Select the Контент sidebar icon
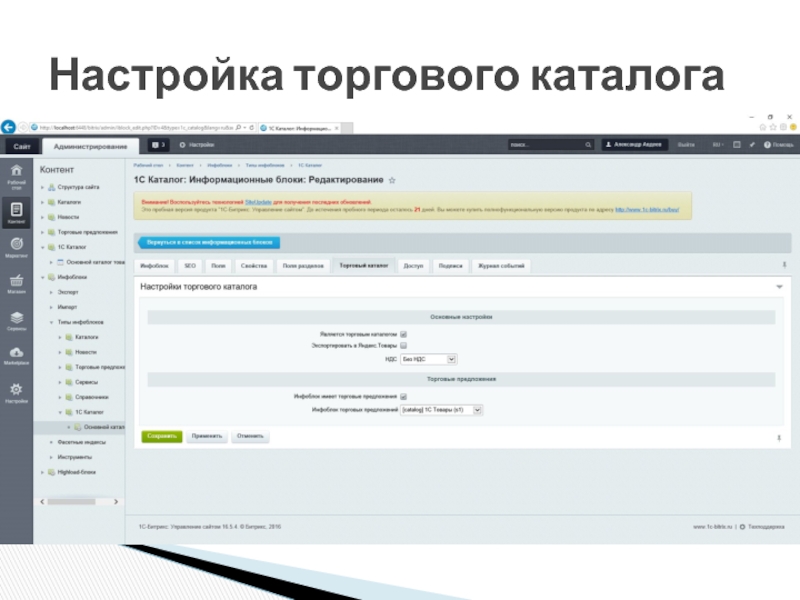Viewport: 800px width, 600px height. coord(16,213)
